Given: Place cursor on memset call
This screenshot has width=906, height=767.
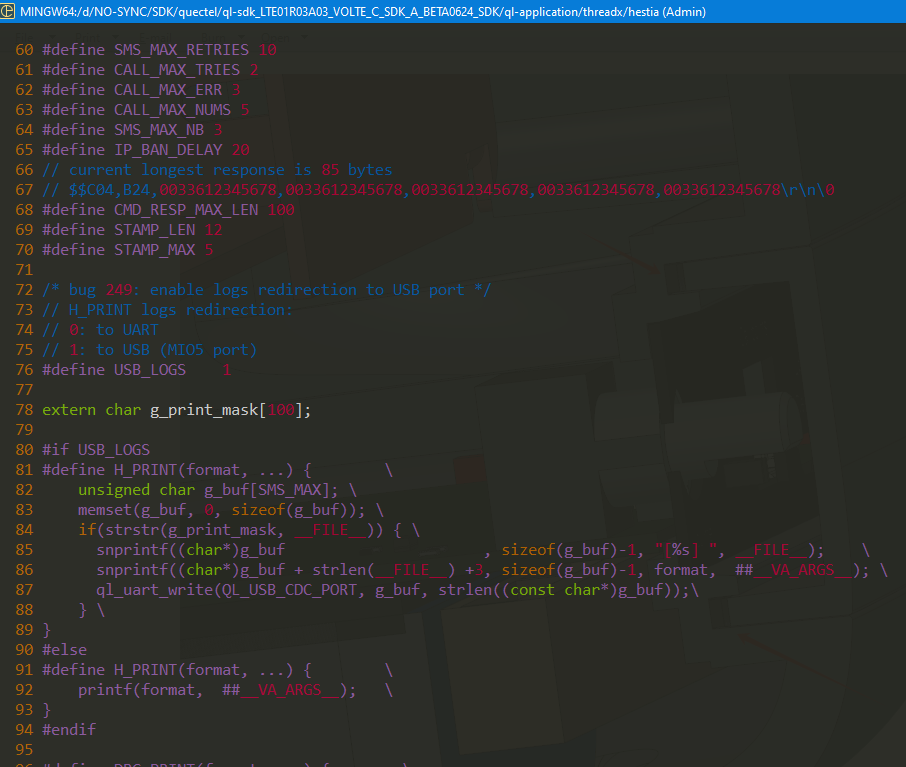Looking at the screenshot, I should click(x=105, y=510).
